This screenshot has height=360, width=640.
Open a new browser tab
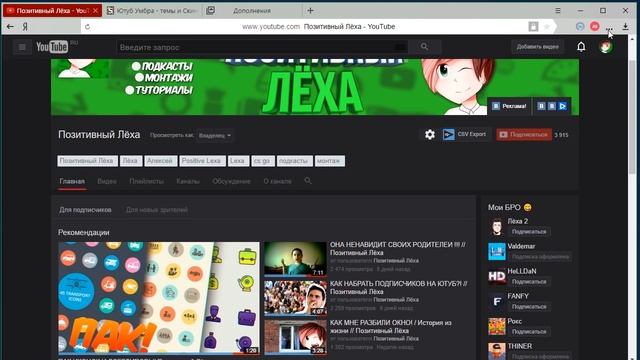311,11
